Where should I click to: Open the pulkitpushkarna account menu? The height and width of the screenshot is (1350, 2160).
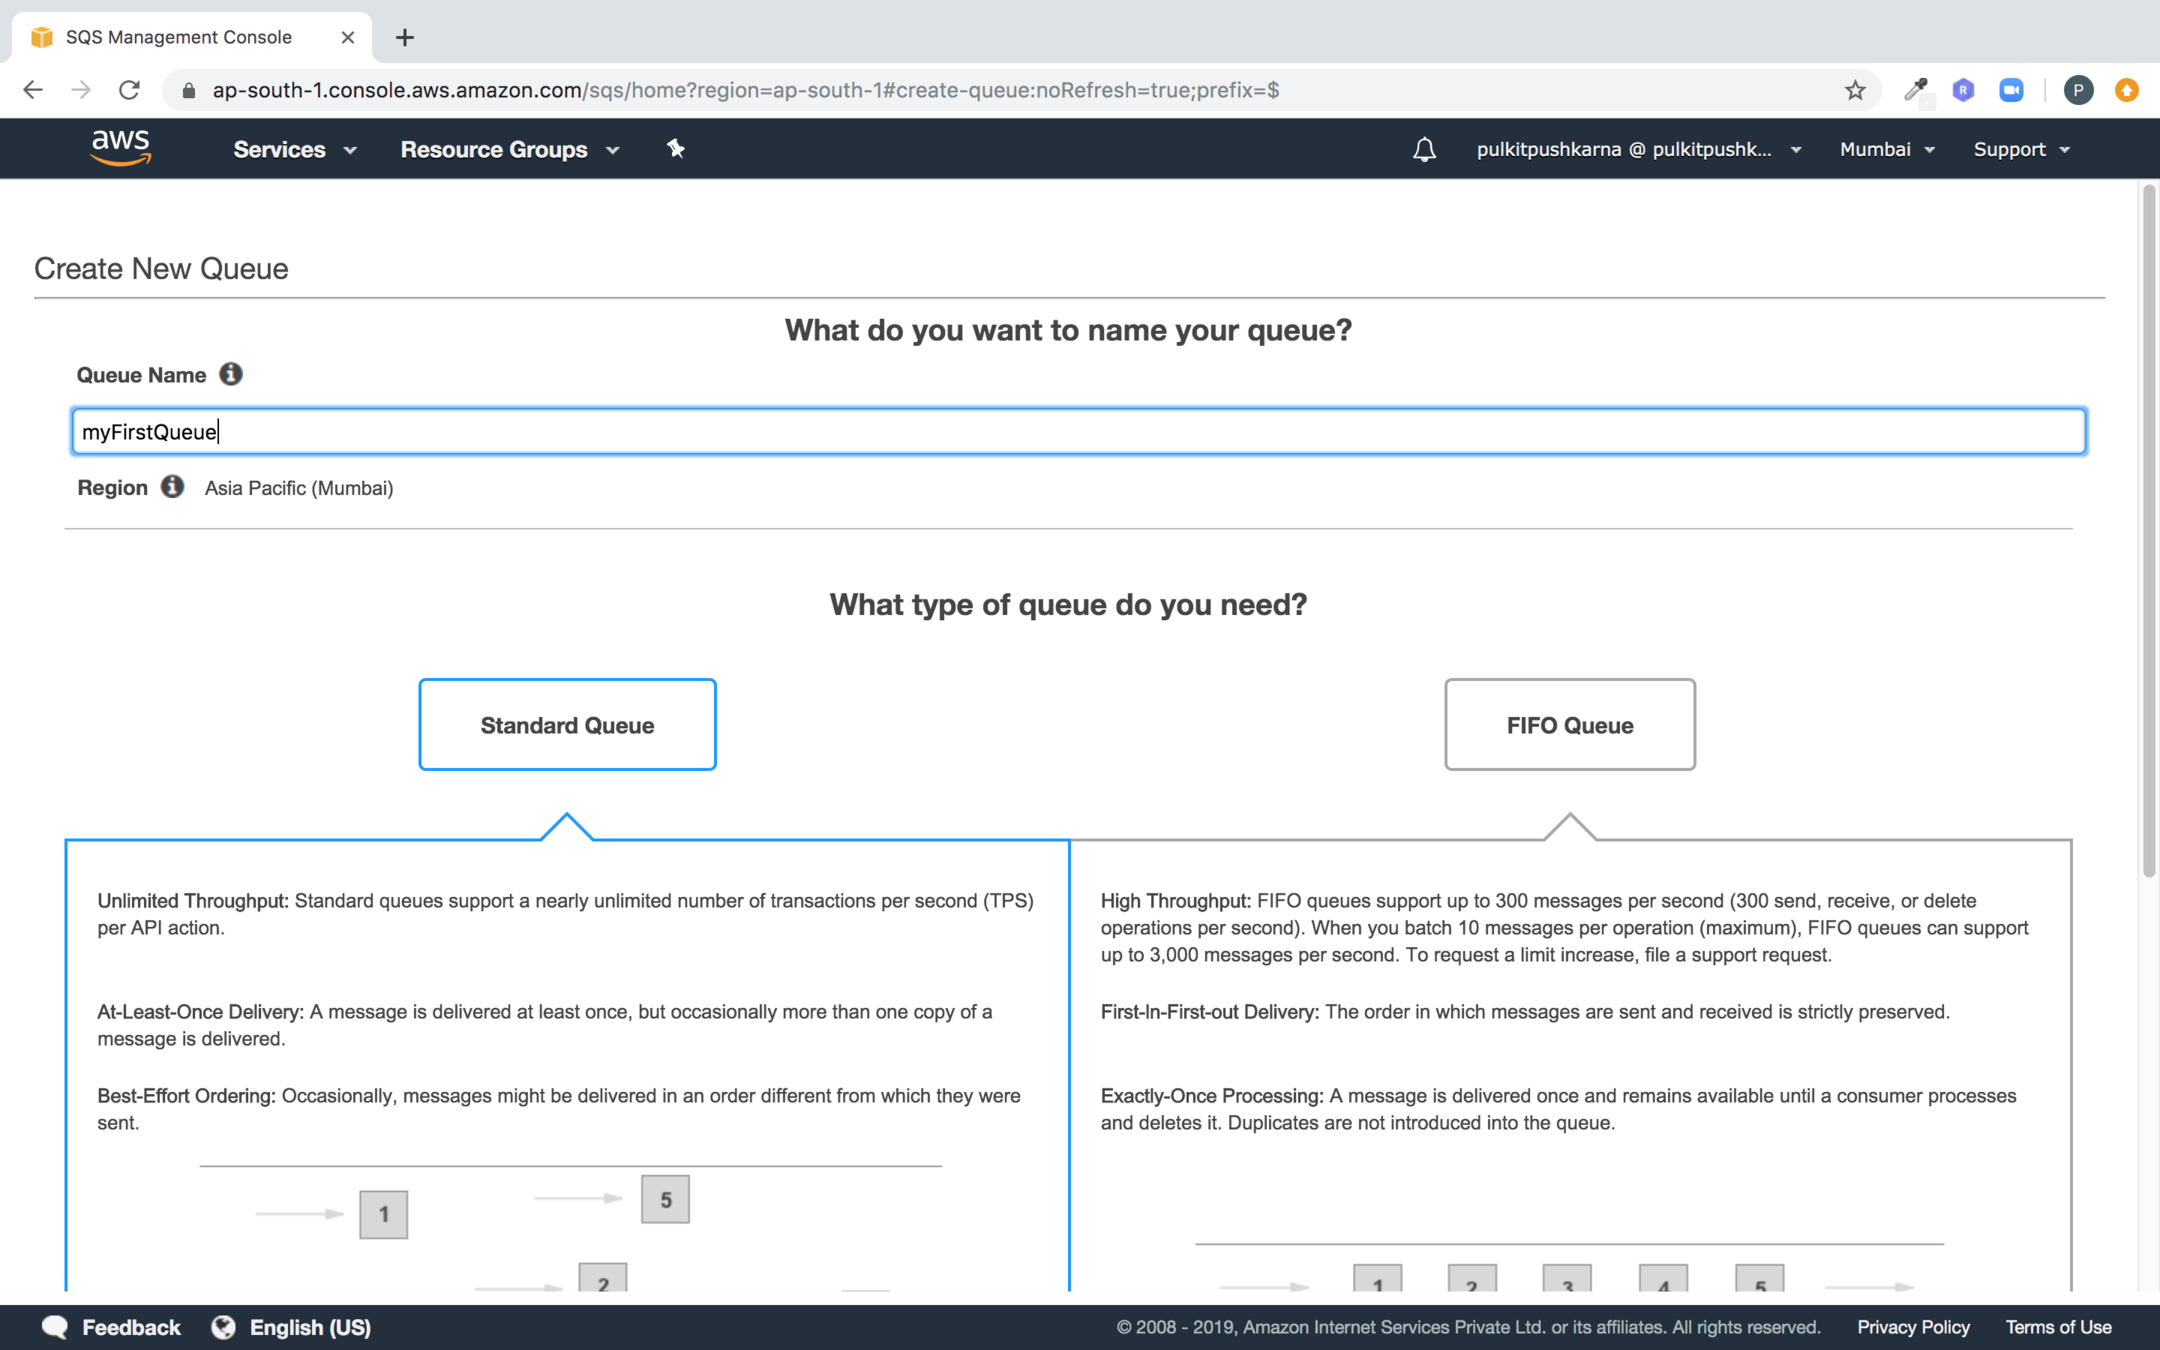1638,149
